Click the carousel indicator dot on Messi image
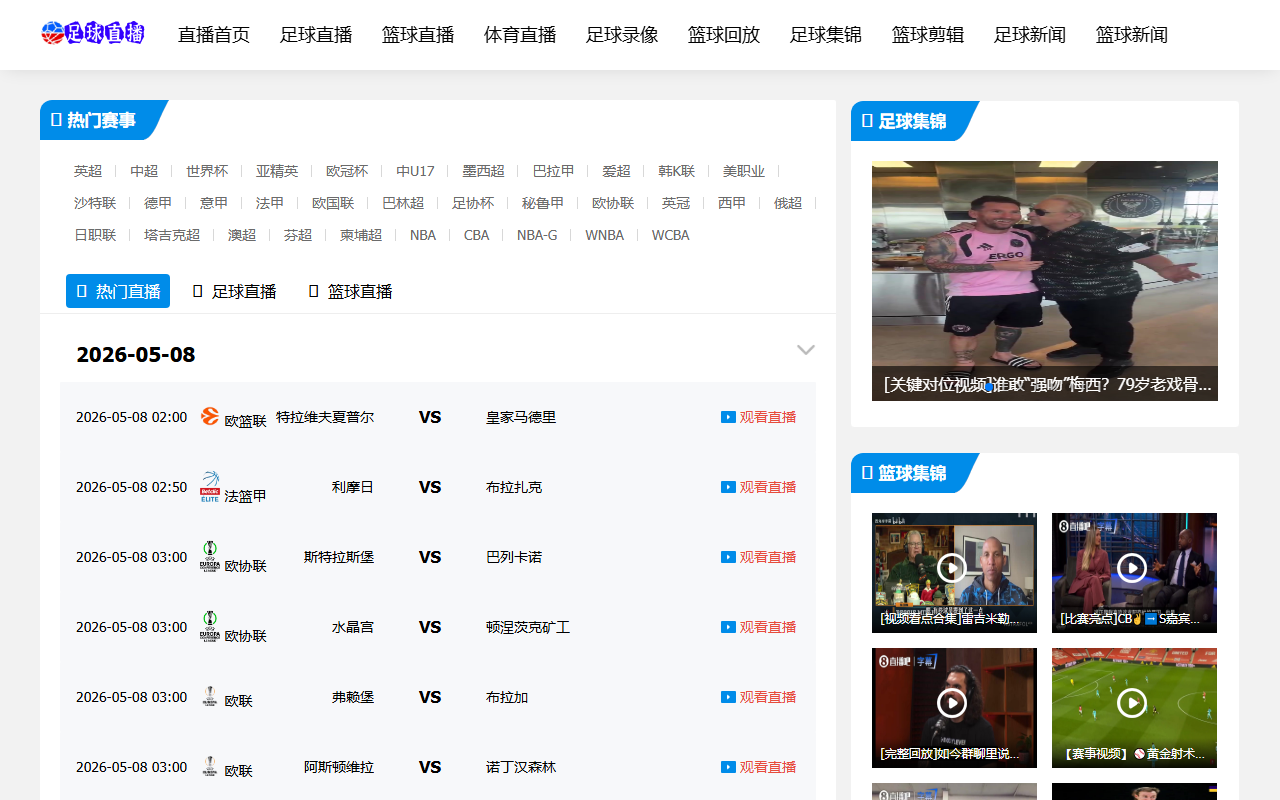Viewport: 1280px width, 800px height. (x=989, y=387)
